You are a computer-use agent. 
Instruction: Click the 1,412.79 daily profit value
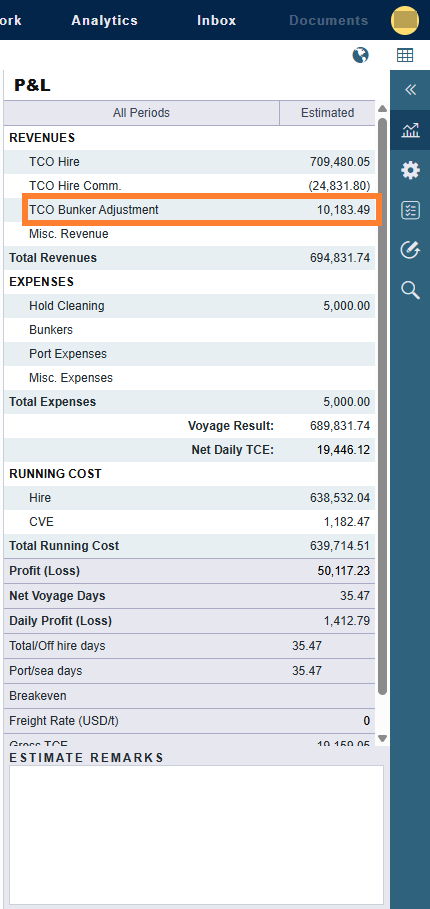pyautogui.click(x=347, y=620)
